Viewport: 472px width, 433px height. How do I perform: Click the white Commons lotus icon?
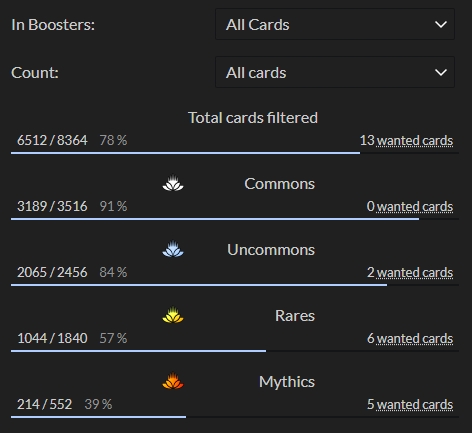point(173,183)
